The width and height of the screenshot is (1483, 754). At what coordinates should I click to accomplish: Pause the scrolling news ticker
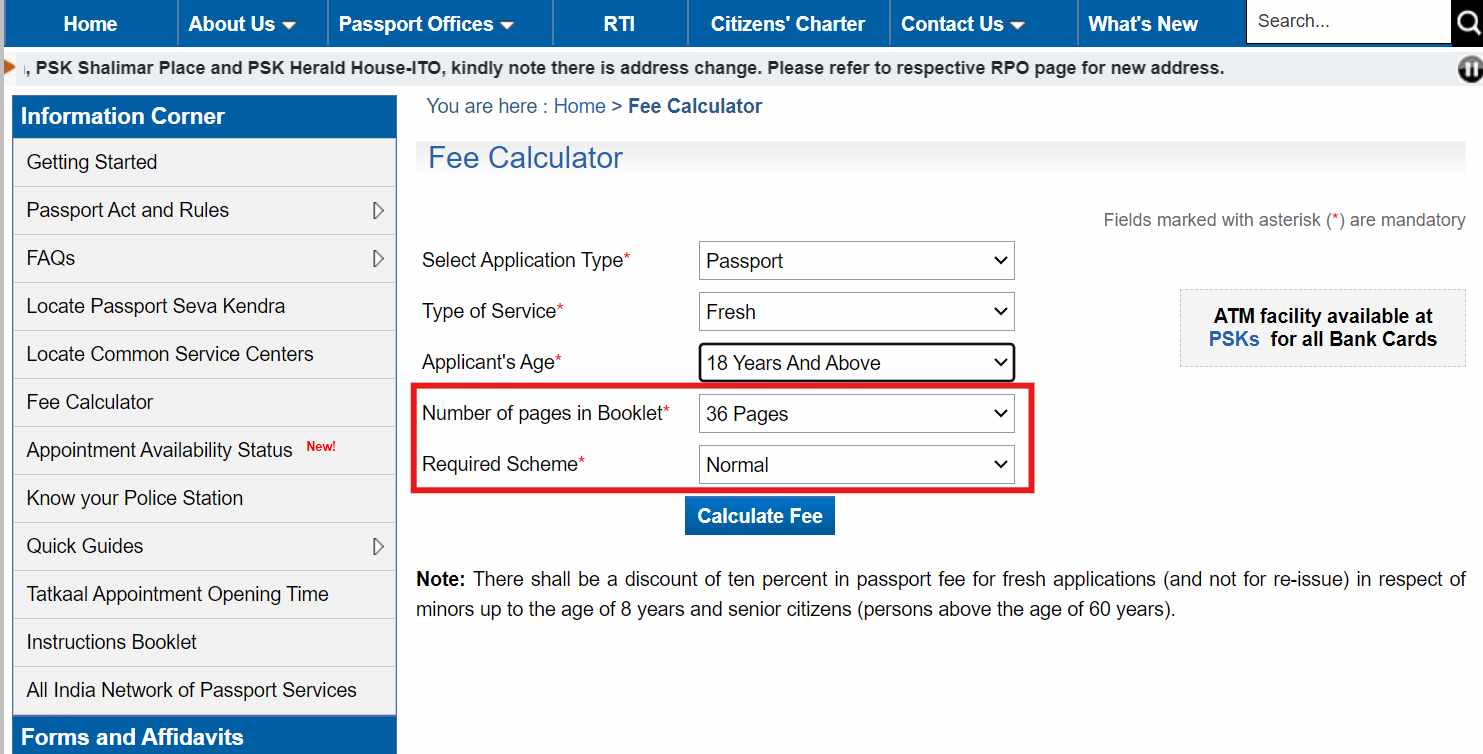(1470, 69)
